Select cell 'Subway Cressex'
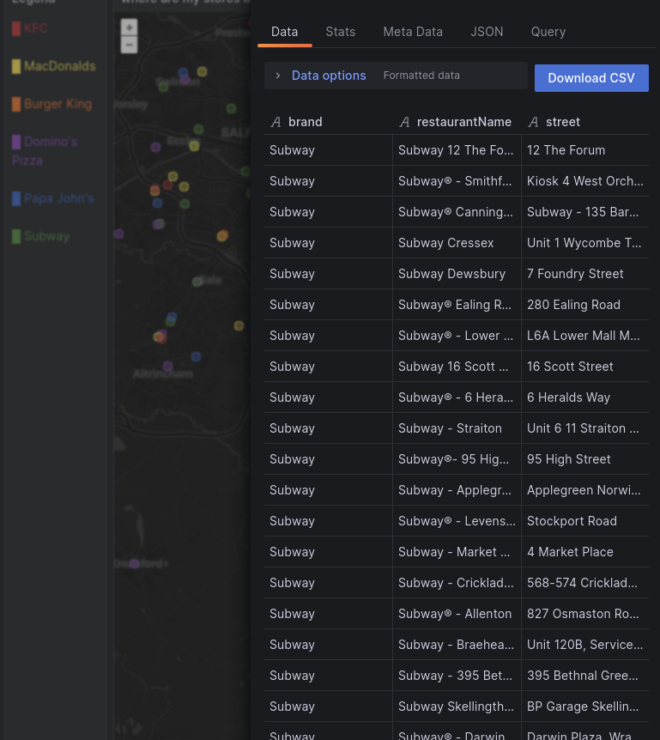Image resolution: width=660 pixels, height=740 pixels. point(457,243)
